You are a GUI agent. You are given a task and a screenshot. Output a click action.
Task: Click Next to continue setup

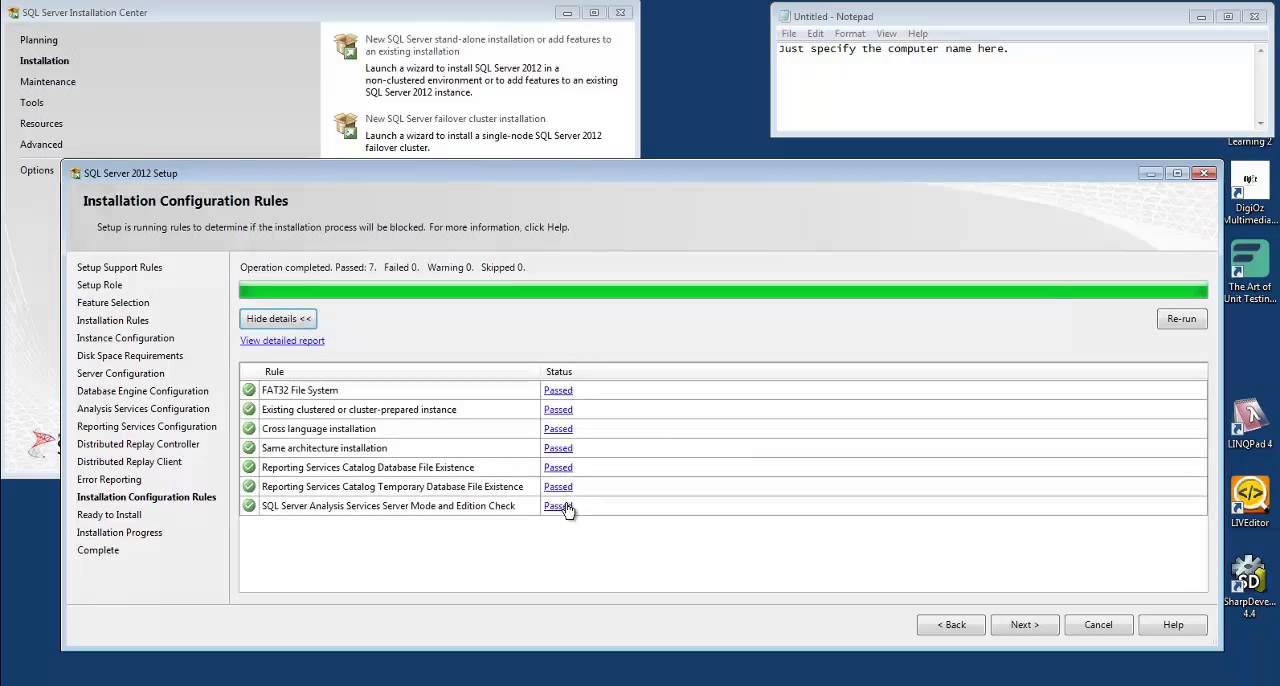1025,625
